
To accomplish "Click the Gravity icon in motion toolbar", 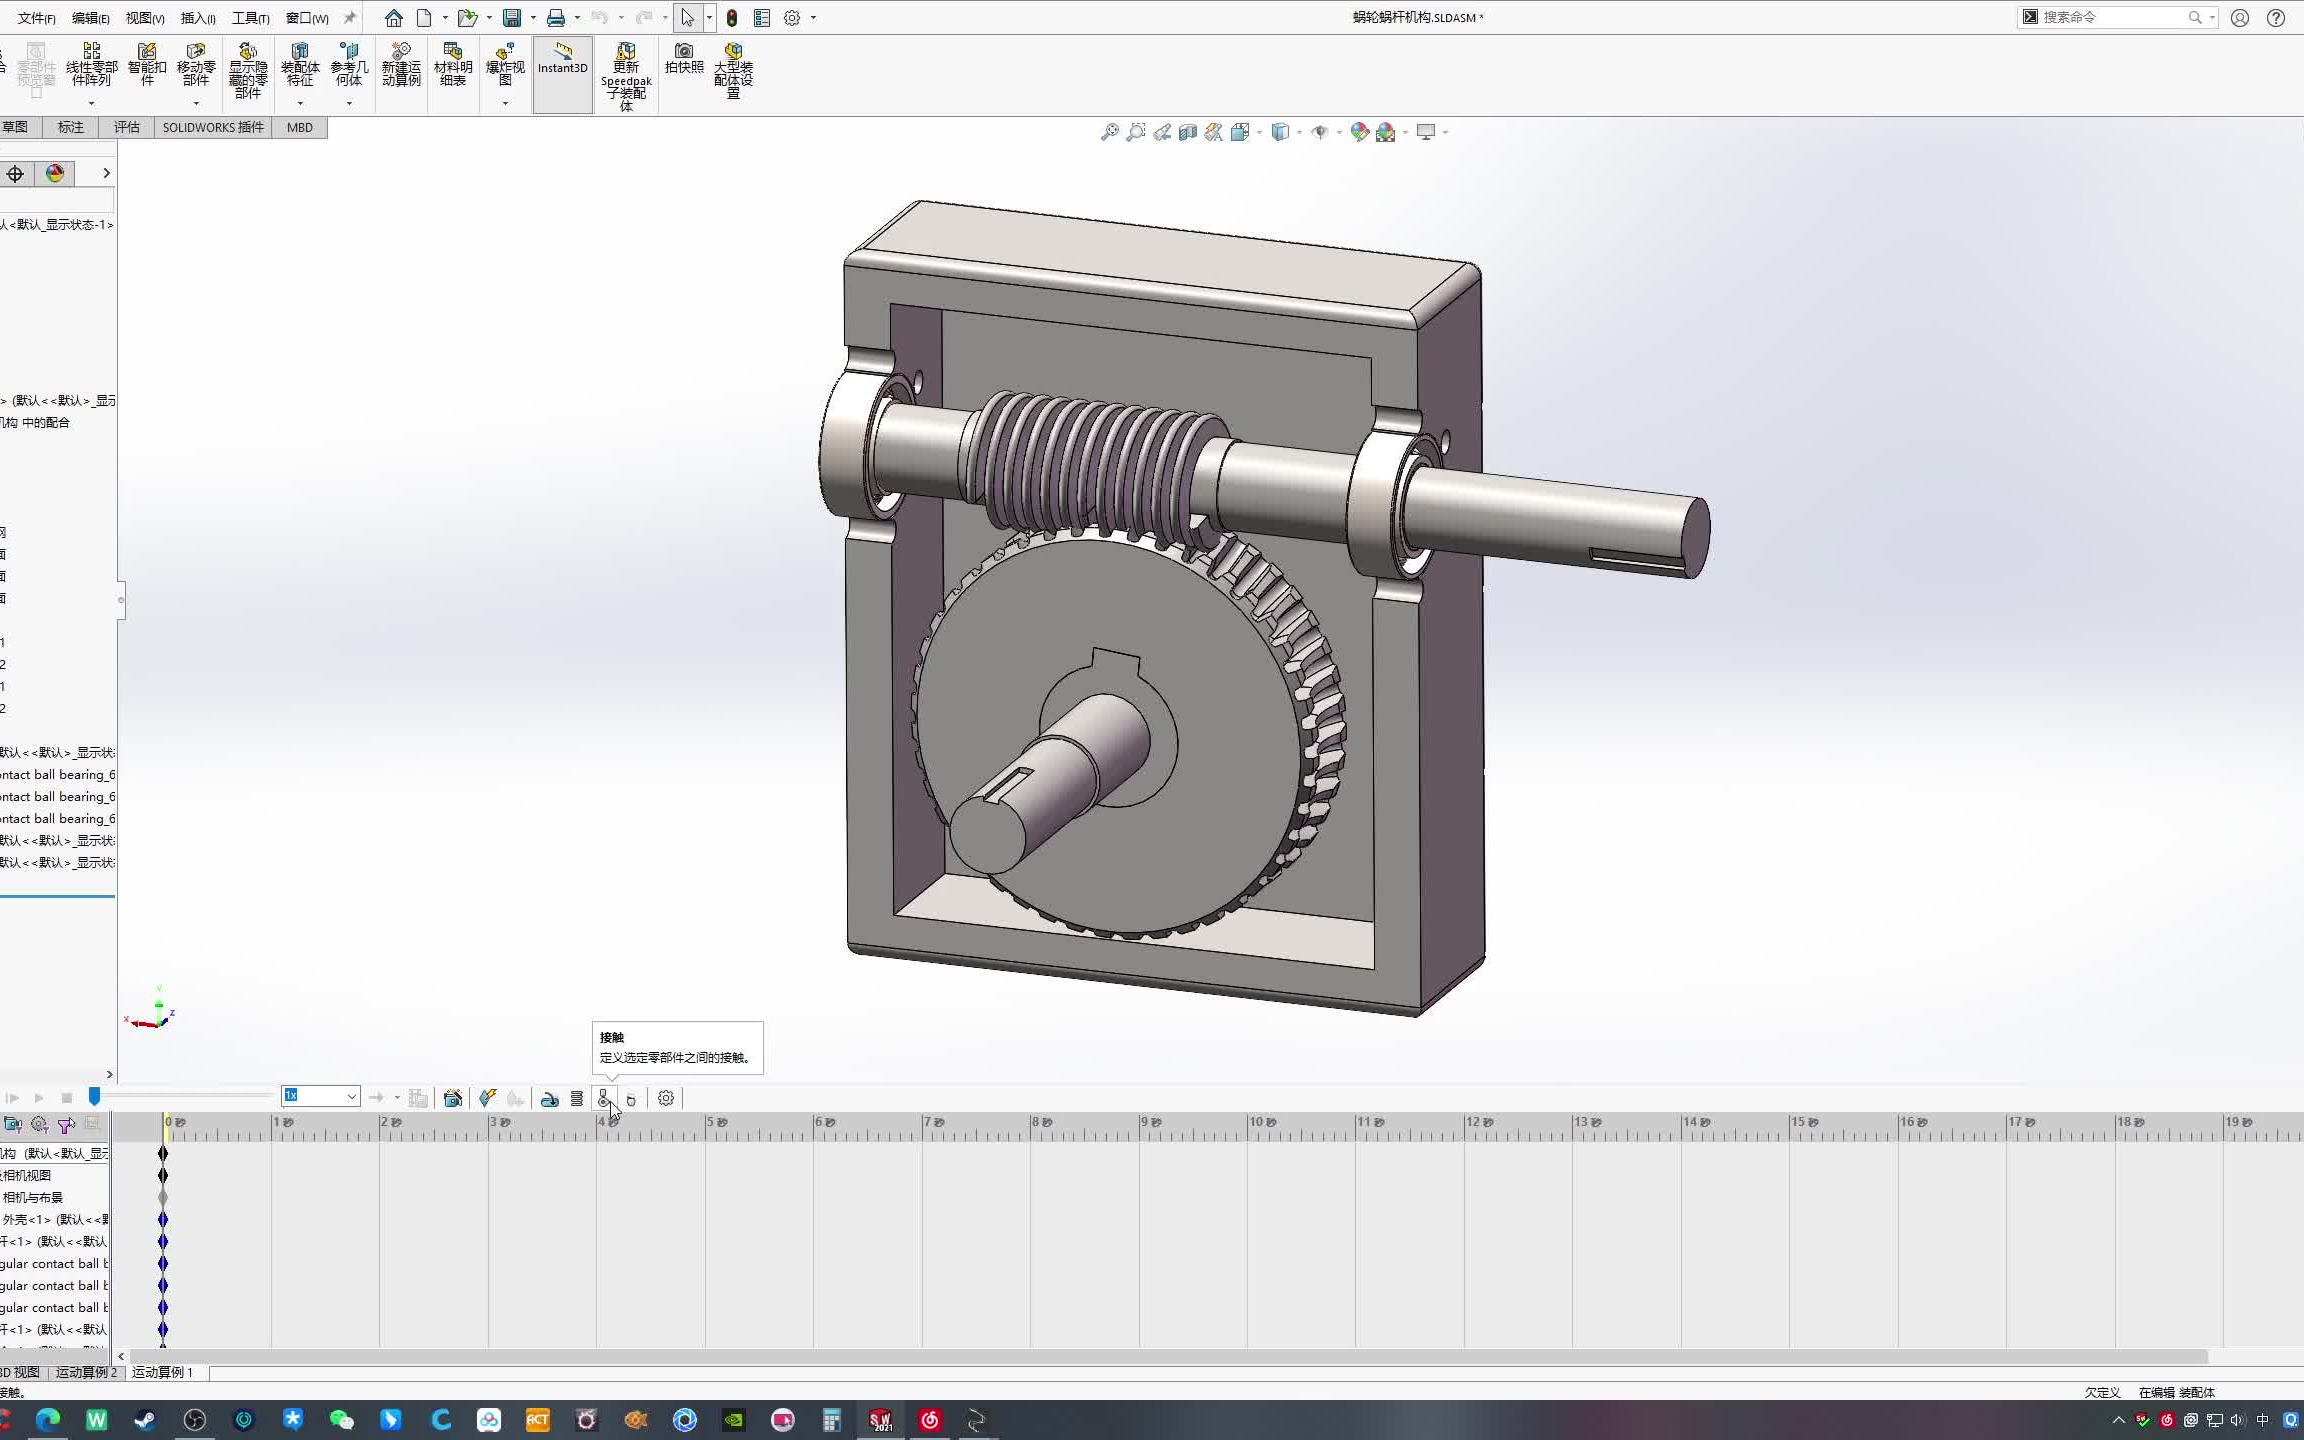I will (x=631, y=1098).
